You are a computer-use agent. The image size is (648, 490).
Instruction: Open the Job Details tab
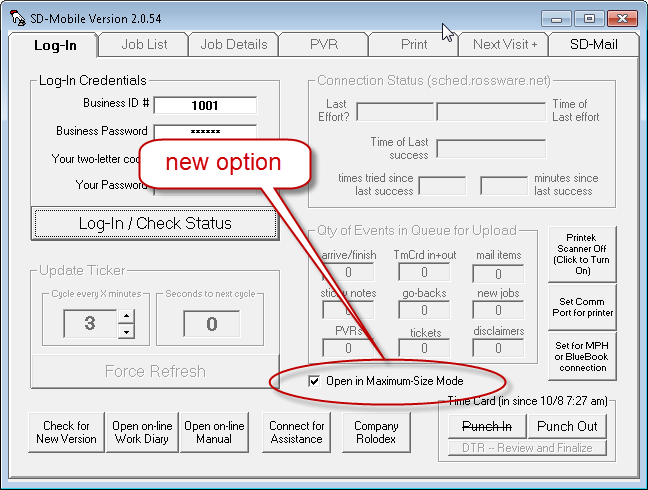(233, 44)
